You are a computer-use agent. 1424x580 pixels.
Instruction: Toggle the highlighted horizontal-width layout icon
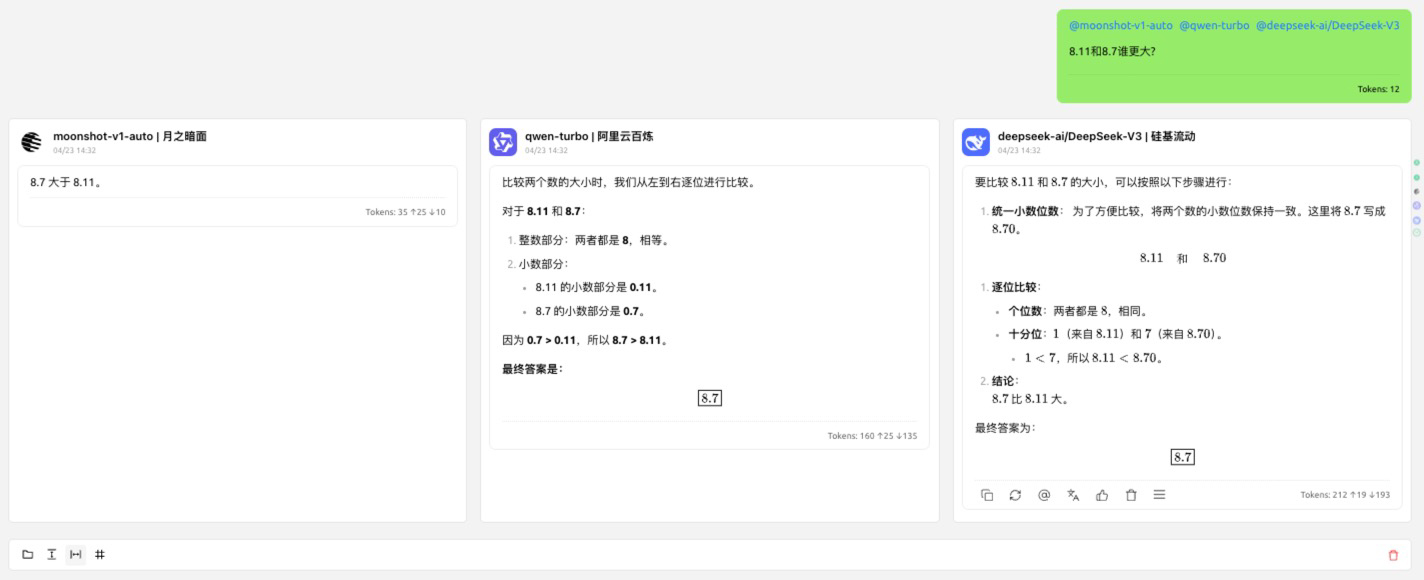(75, 554)
